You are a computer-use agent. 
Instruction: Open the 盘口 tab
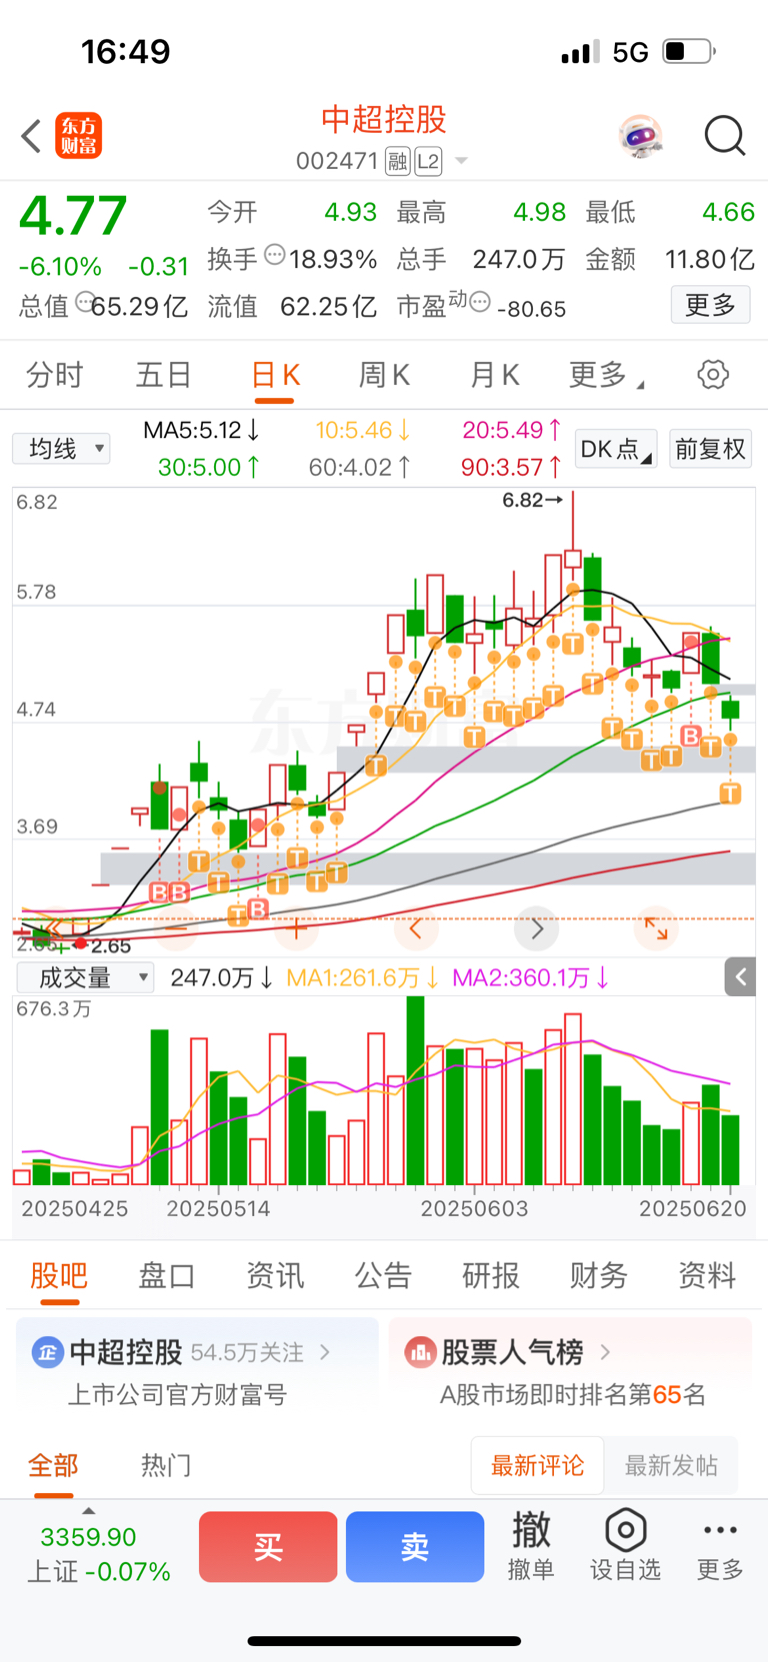(167, 1275)
